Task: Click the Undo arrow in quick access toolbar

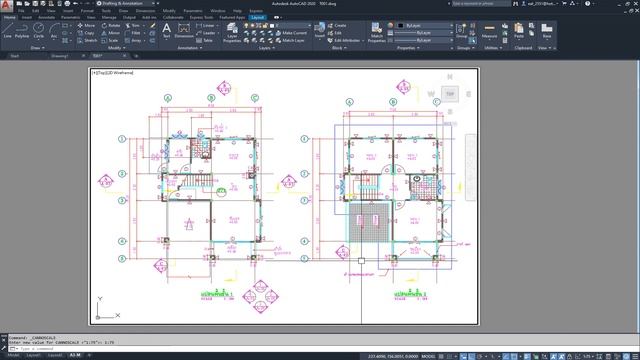Action: 75,3
